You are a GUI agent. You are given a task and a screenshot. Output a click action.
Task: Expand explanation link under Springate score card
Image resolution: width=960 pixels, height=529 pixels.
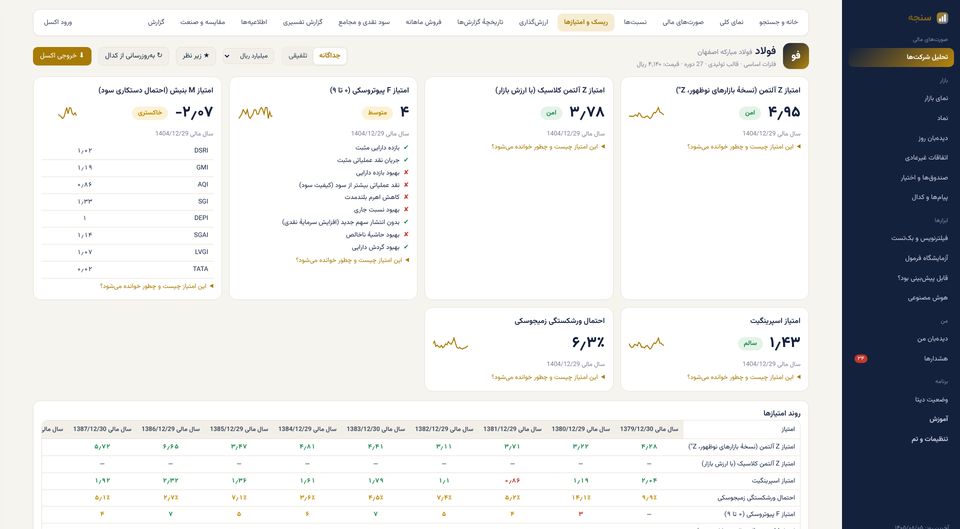744,377
